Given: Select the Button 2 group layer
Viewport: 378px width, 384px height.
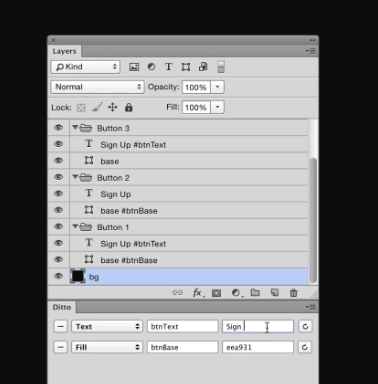Looking at the screenshot, I should [x=189, y=177].
